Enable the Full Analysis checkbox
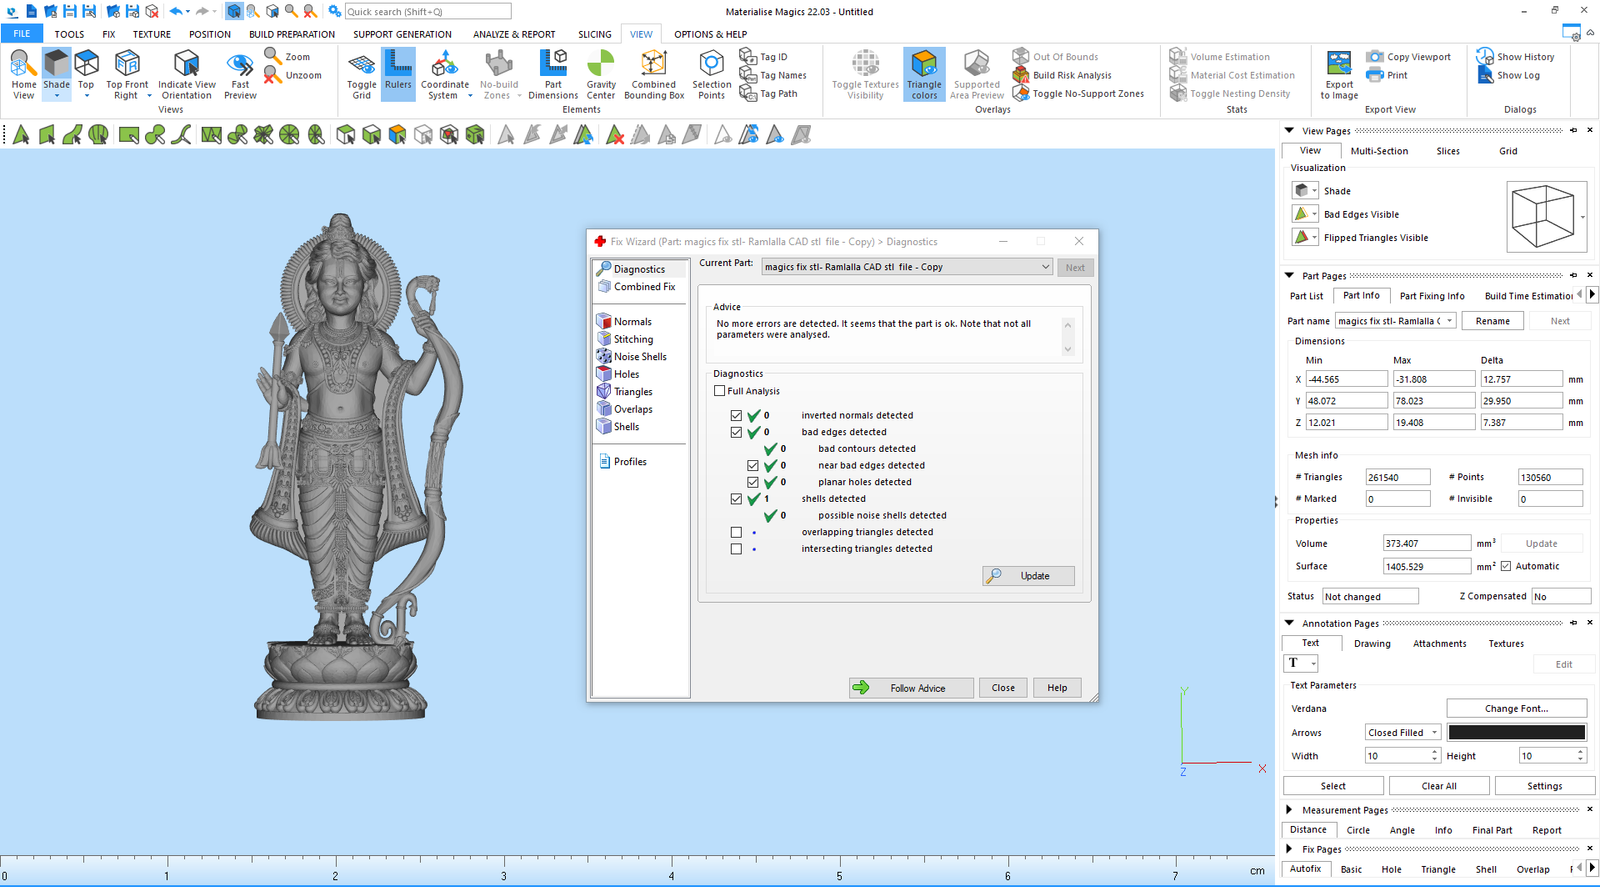 pos(720,391)
